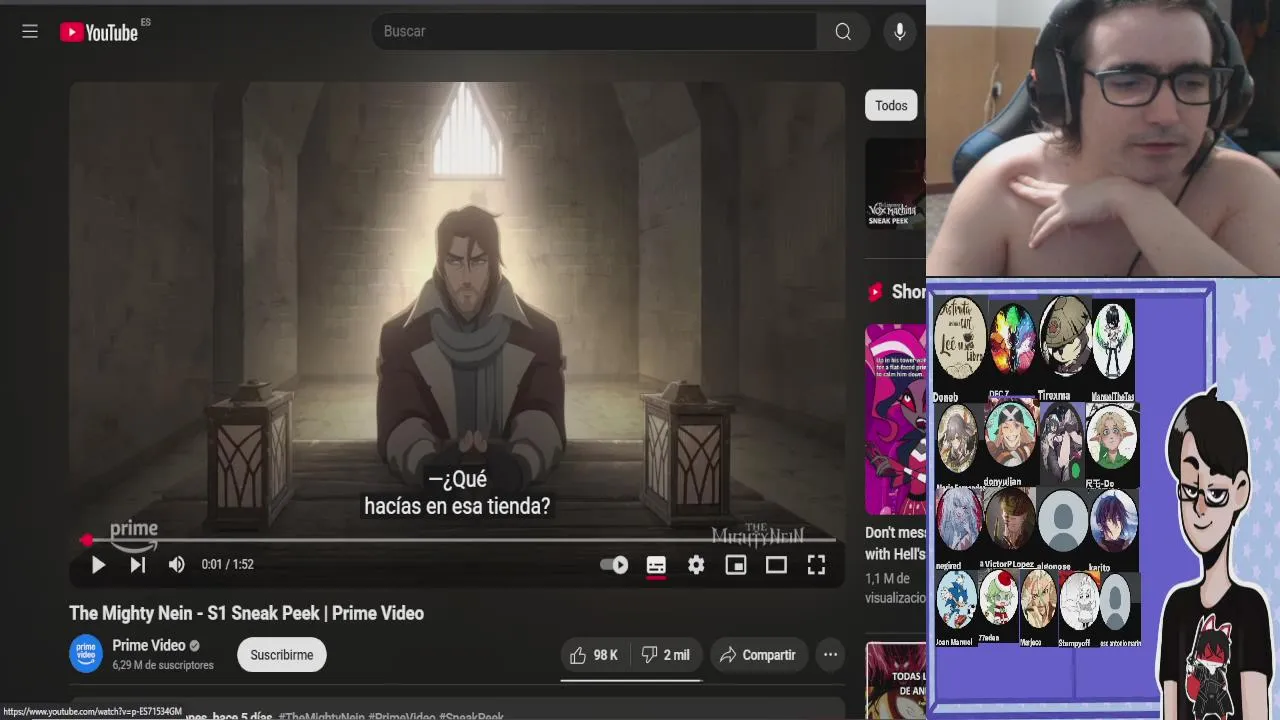Click the Suscribirme button
The width and height of the screenshot is (1280, 720).
point(282,655)
